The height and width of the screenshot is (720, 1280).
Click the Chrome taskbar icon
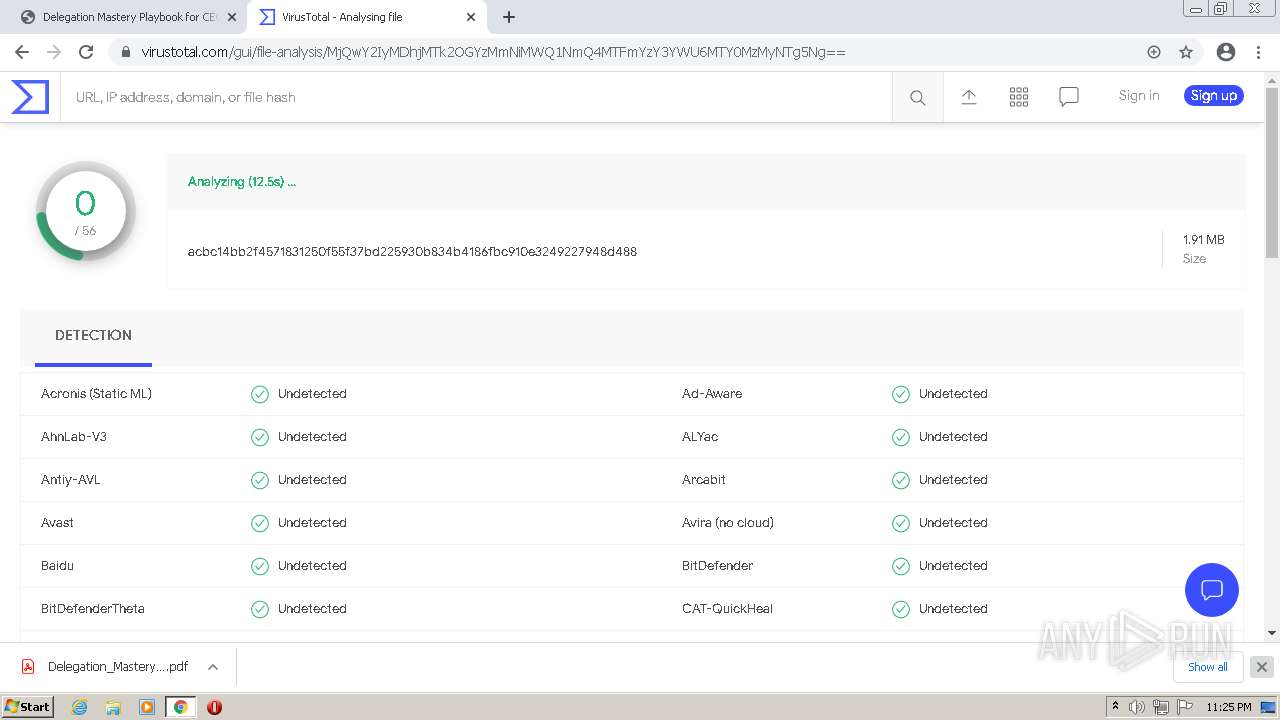(x=181, y=707)
